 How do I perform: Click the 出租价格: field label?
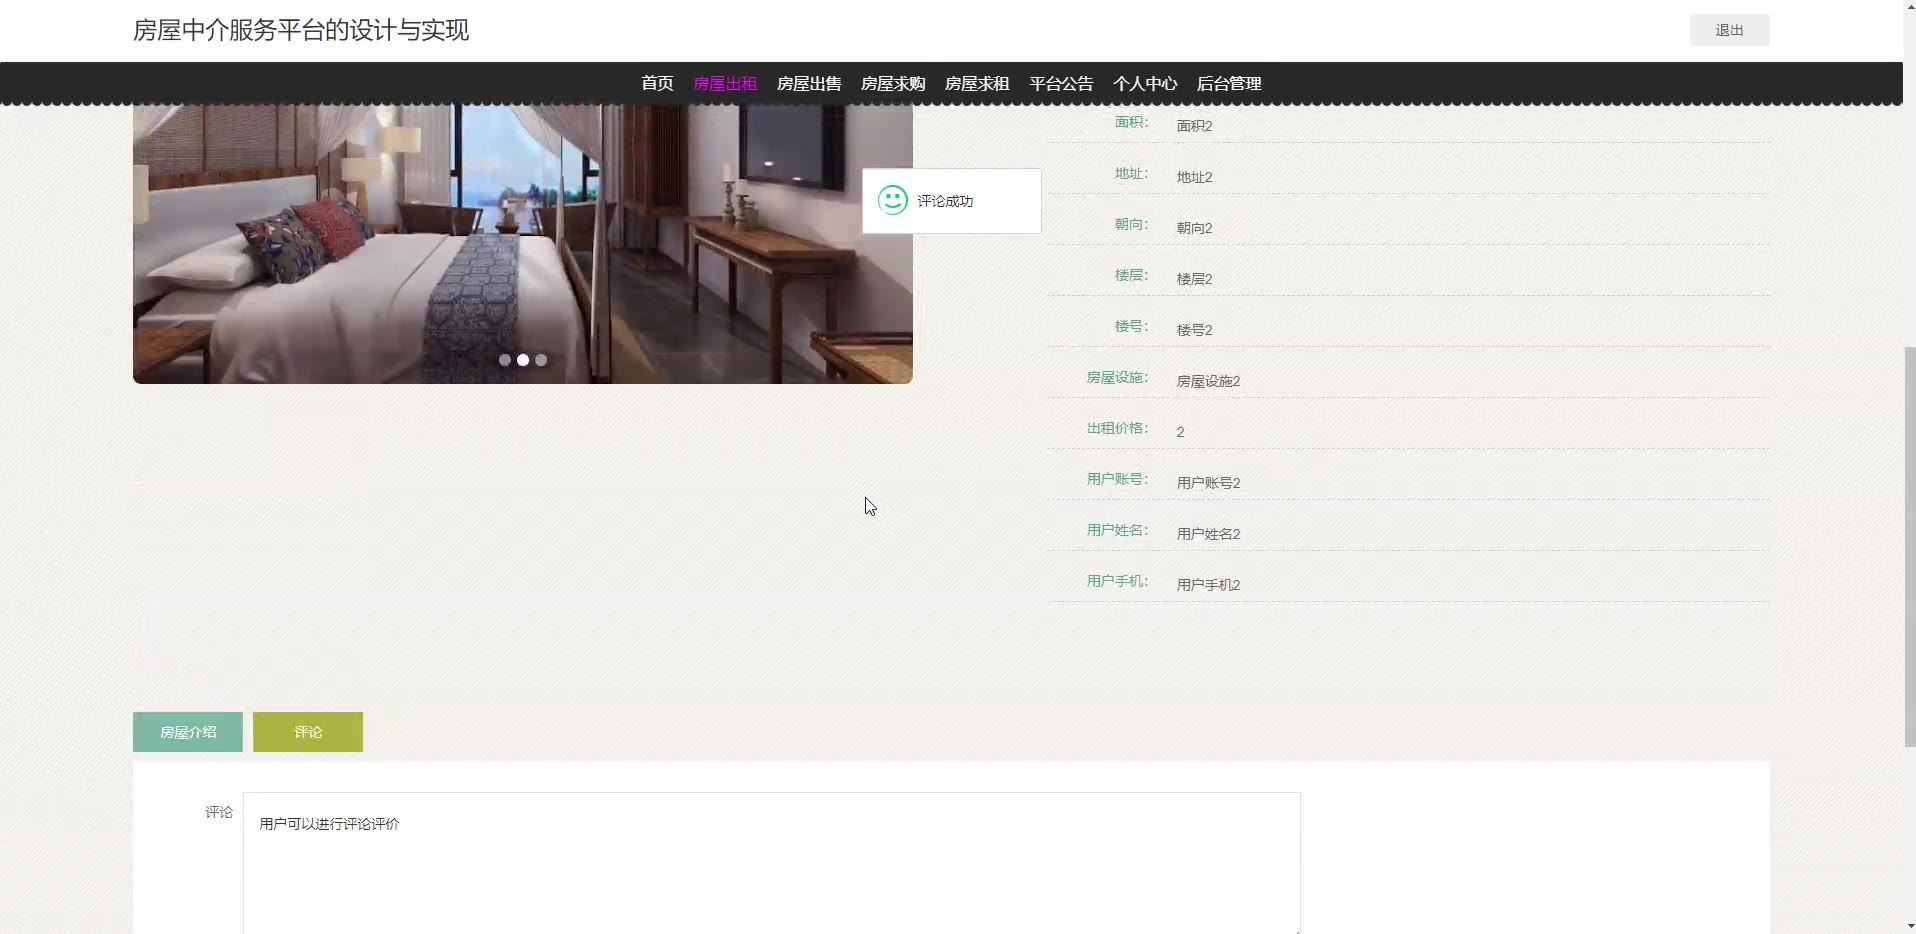[1117, 428]
